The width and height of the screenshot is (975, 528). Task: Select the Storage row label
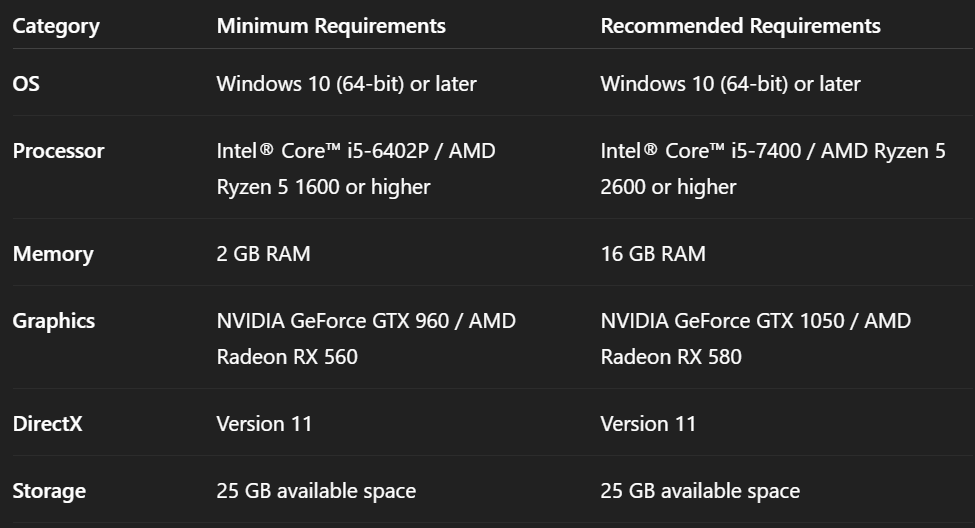pos(49,491)
